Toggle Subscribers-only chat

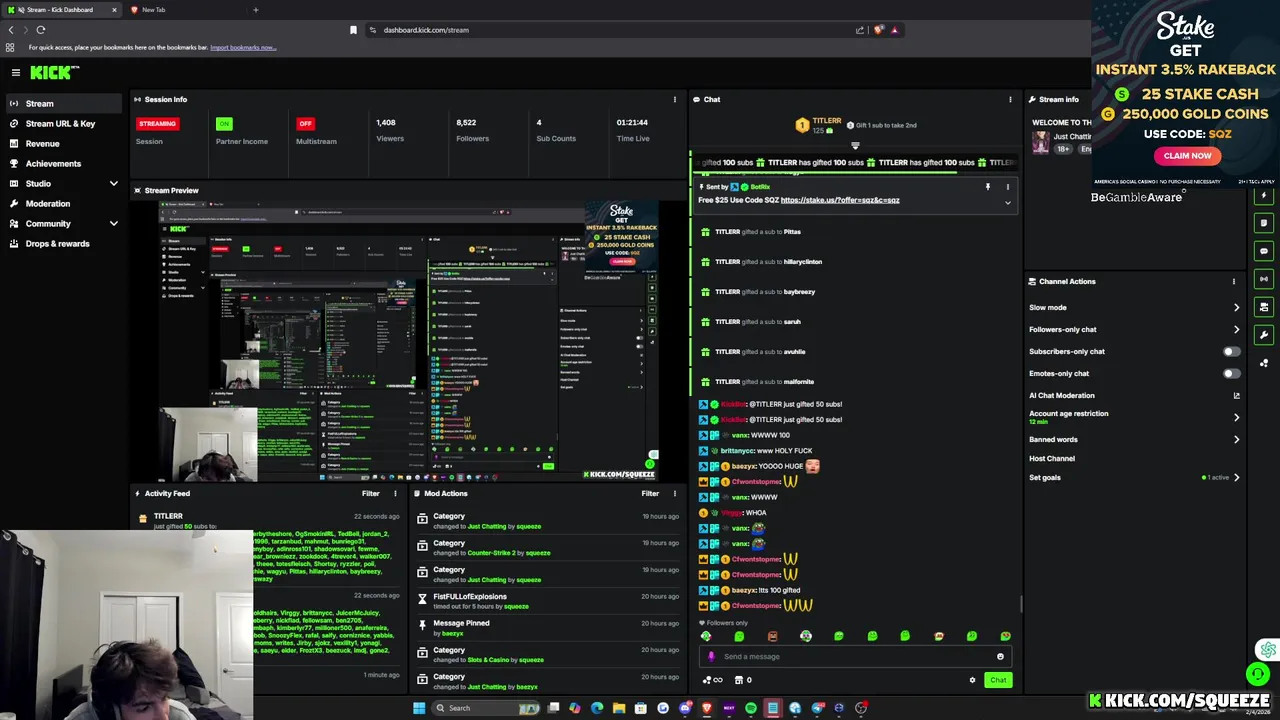pos(1231,351)
